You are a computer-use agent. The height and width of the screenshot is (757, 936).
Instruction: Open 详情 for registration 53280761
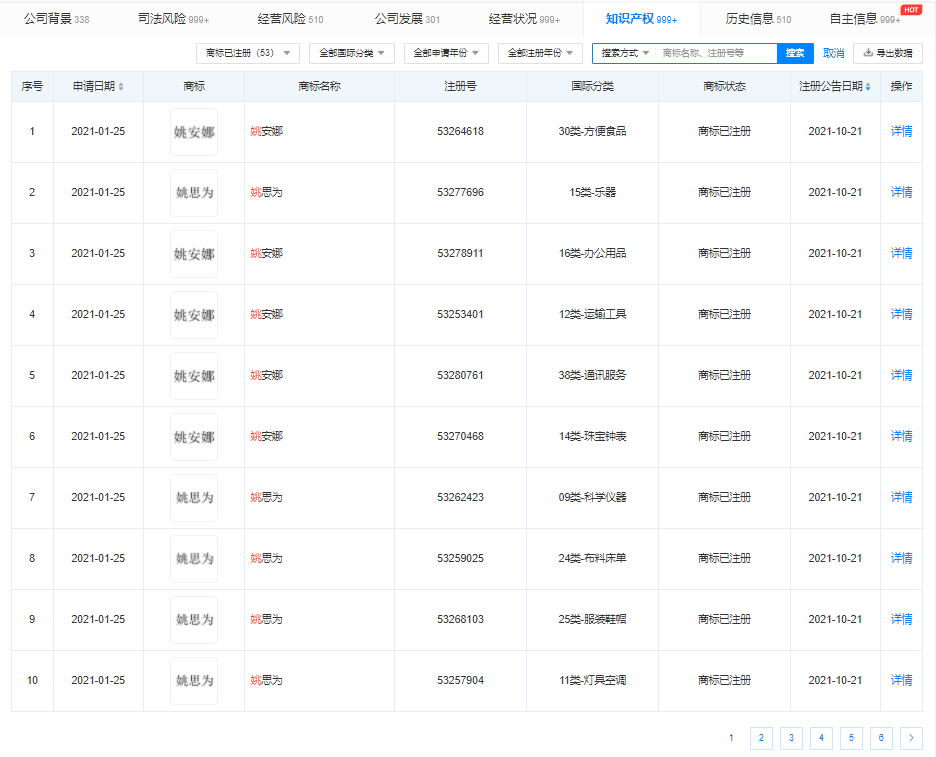click(x=901, y=375)
